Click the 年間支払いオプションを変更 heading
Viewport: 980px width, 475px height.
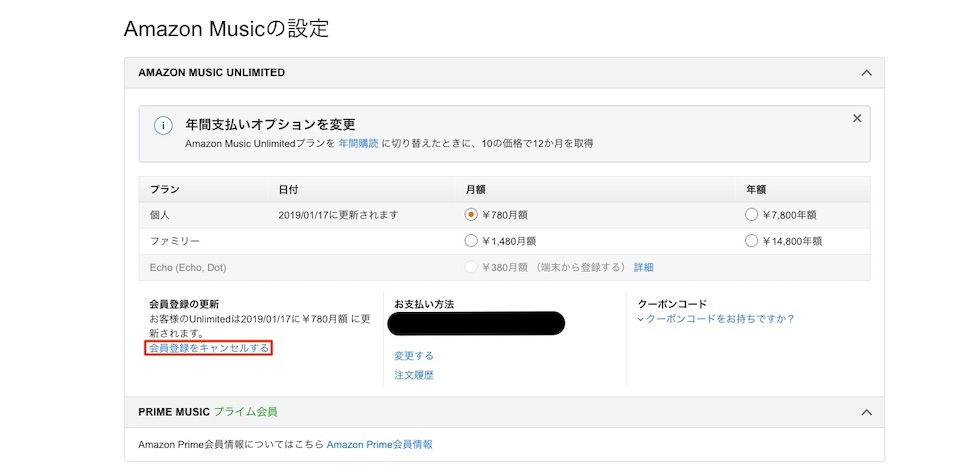[x=271, y=124]
